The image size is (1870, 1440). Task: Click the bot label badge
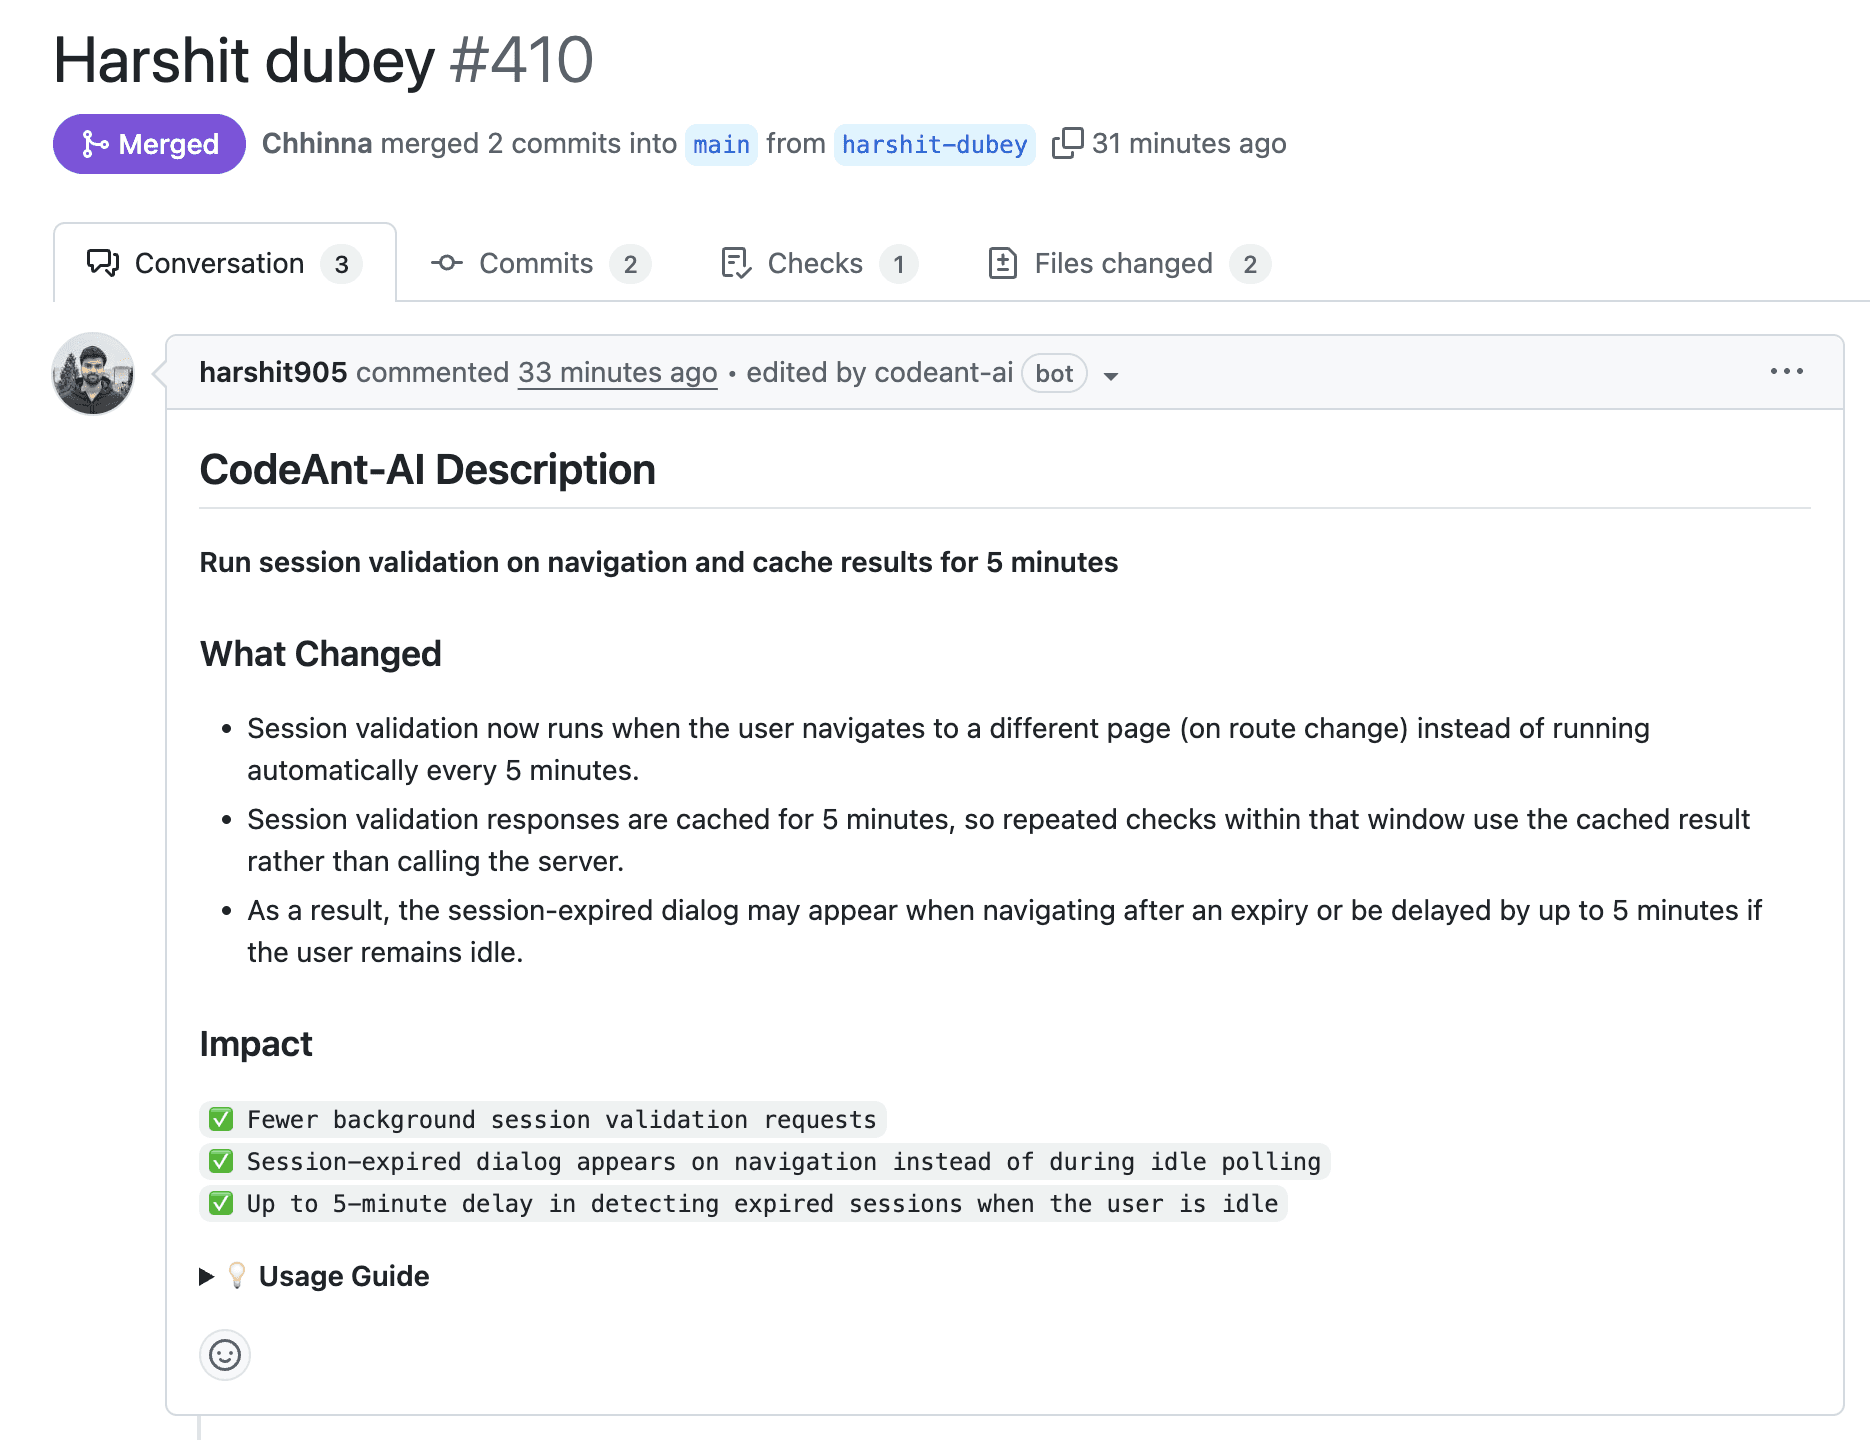pos(1054,373)
